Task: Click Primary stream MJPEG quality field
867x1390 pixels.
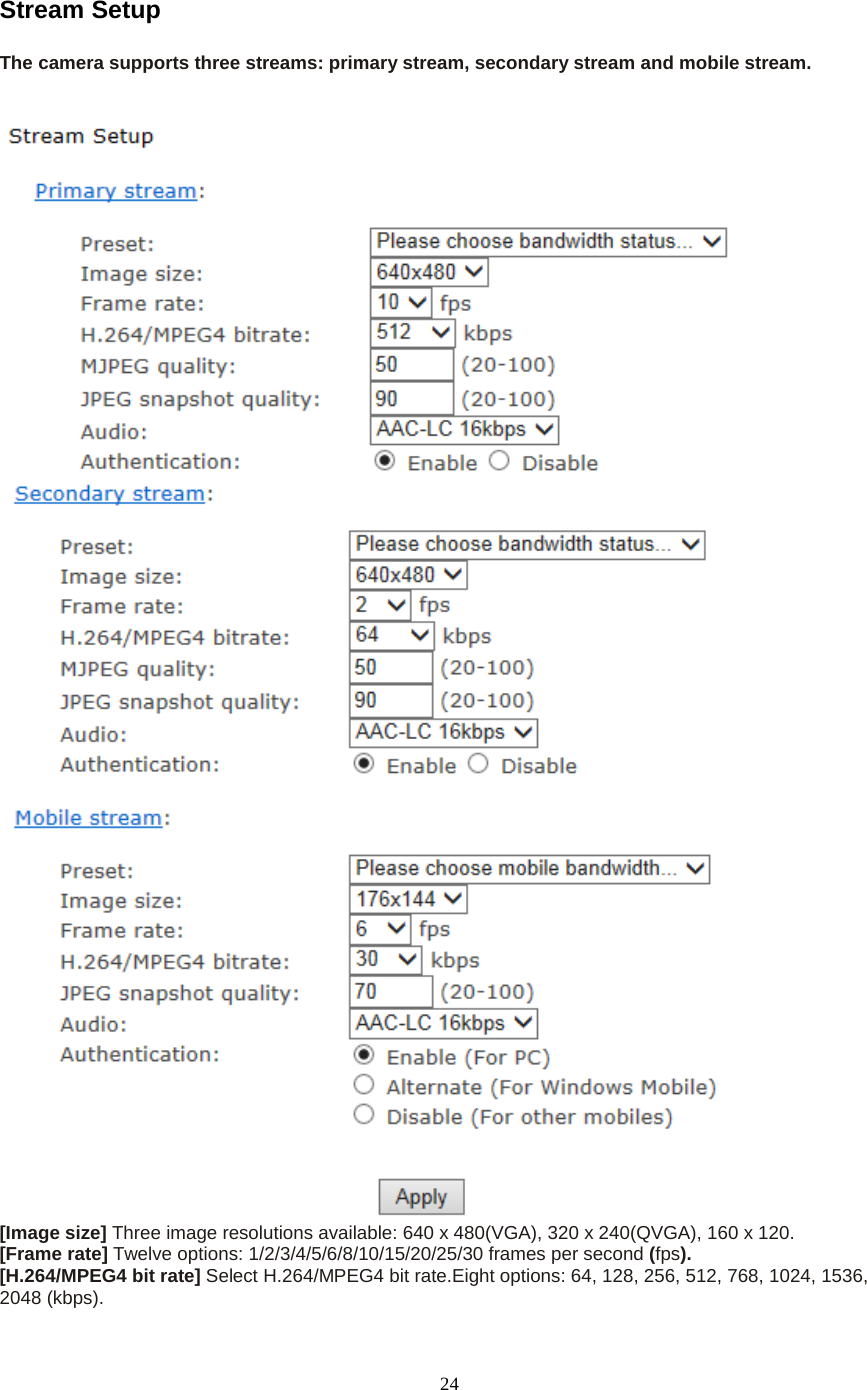Action: point(410,365)
